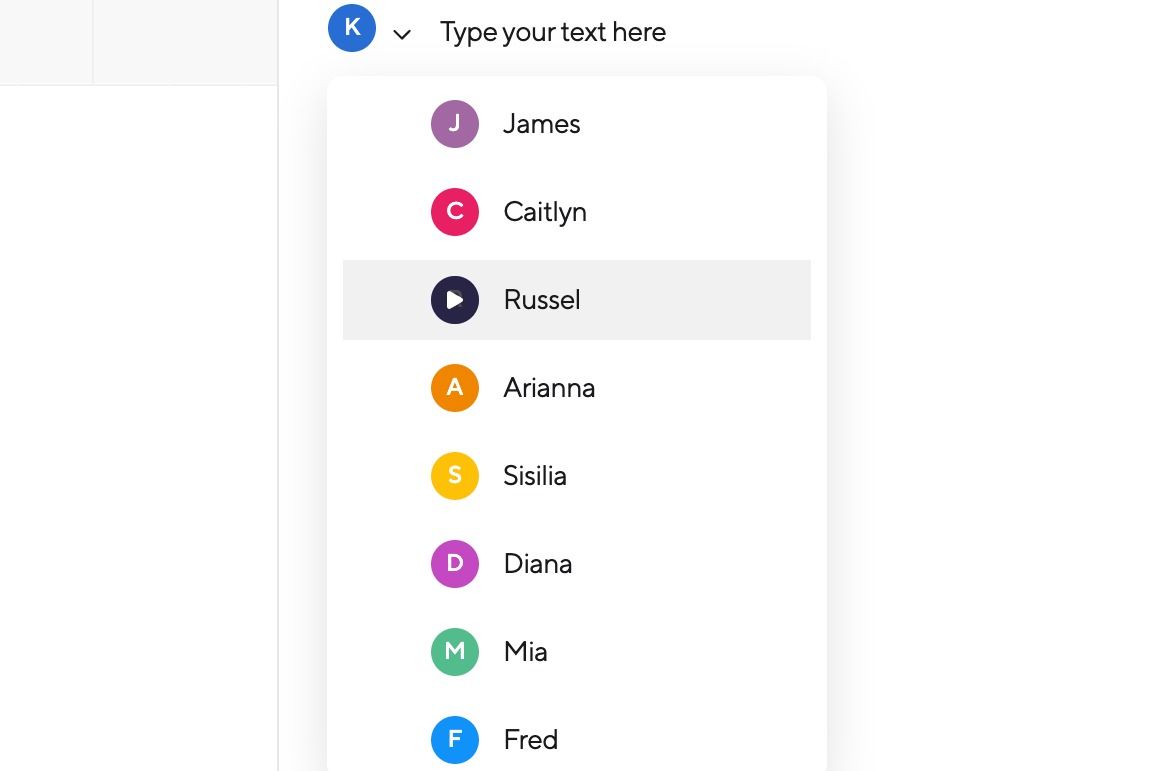
Task: Click Arianna's orange A avatar
Action: (455, 388)
